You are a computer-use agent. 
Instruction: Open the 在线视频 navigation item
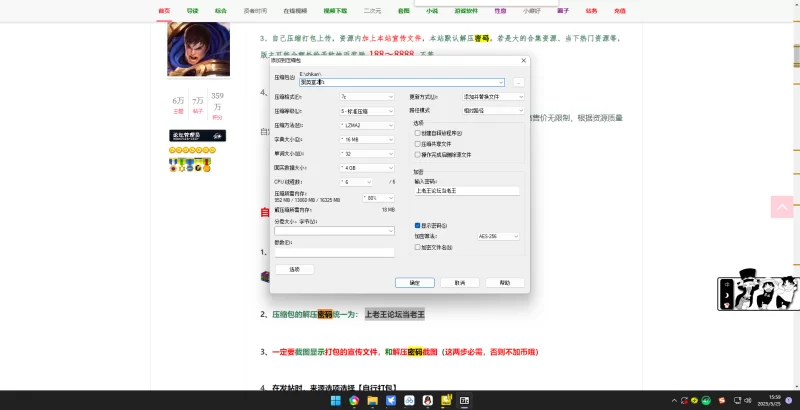click(295, 11)
